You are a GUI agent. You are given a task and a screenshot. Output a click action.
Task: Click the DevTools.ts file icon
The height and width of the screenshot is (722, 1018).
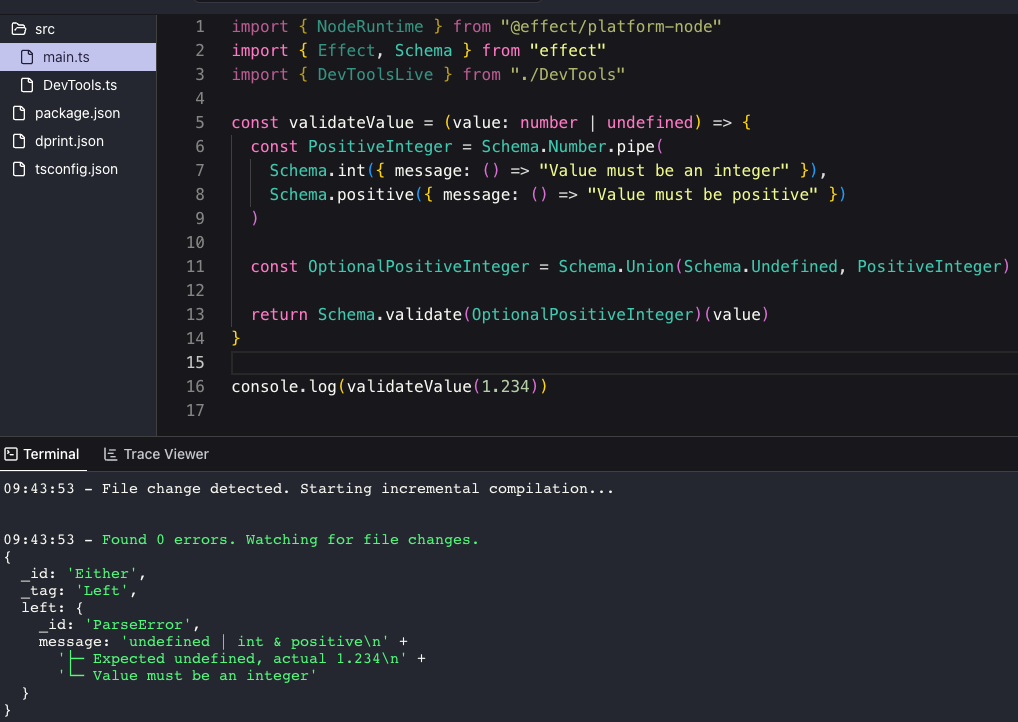click(27, 85)
